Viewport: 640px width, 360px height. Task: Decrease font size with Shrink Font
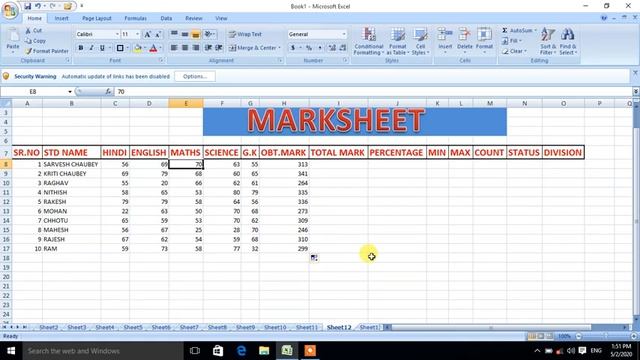158,34
